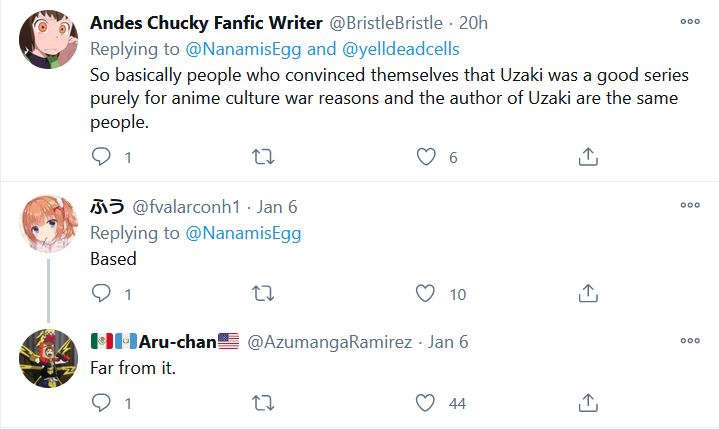Open more options for BristleBristle's tweet
Viewport: 719px width, 429px height.
click(x=690, y=21)
